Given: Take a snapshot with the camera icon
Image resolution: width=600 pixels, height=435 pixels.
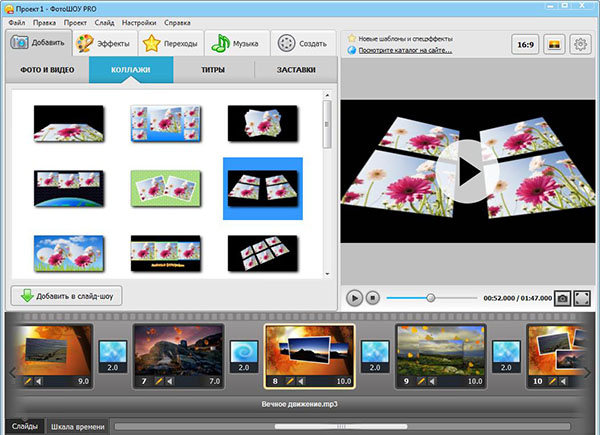Looking at the screenshot, I should pos(562,298).
